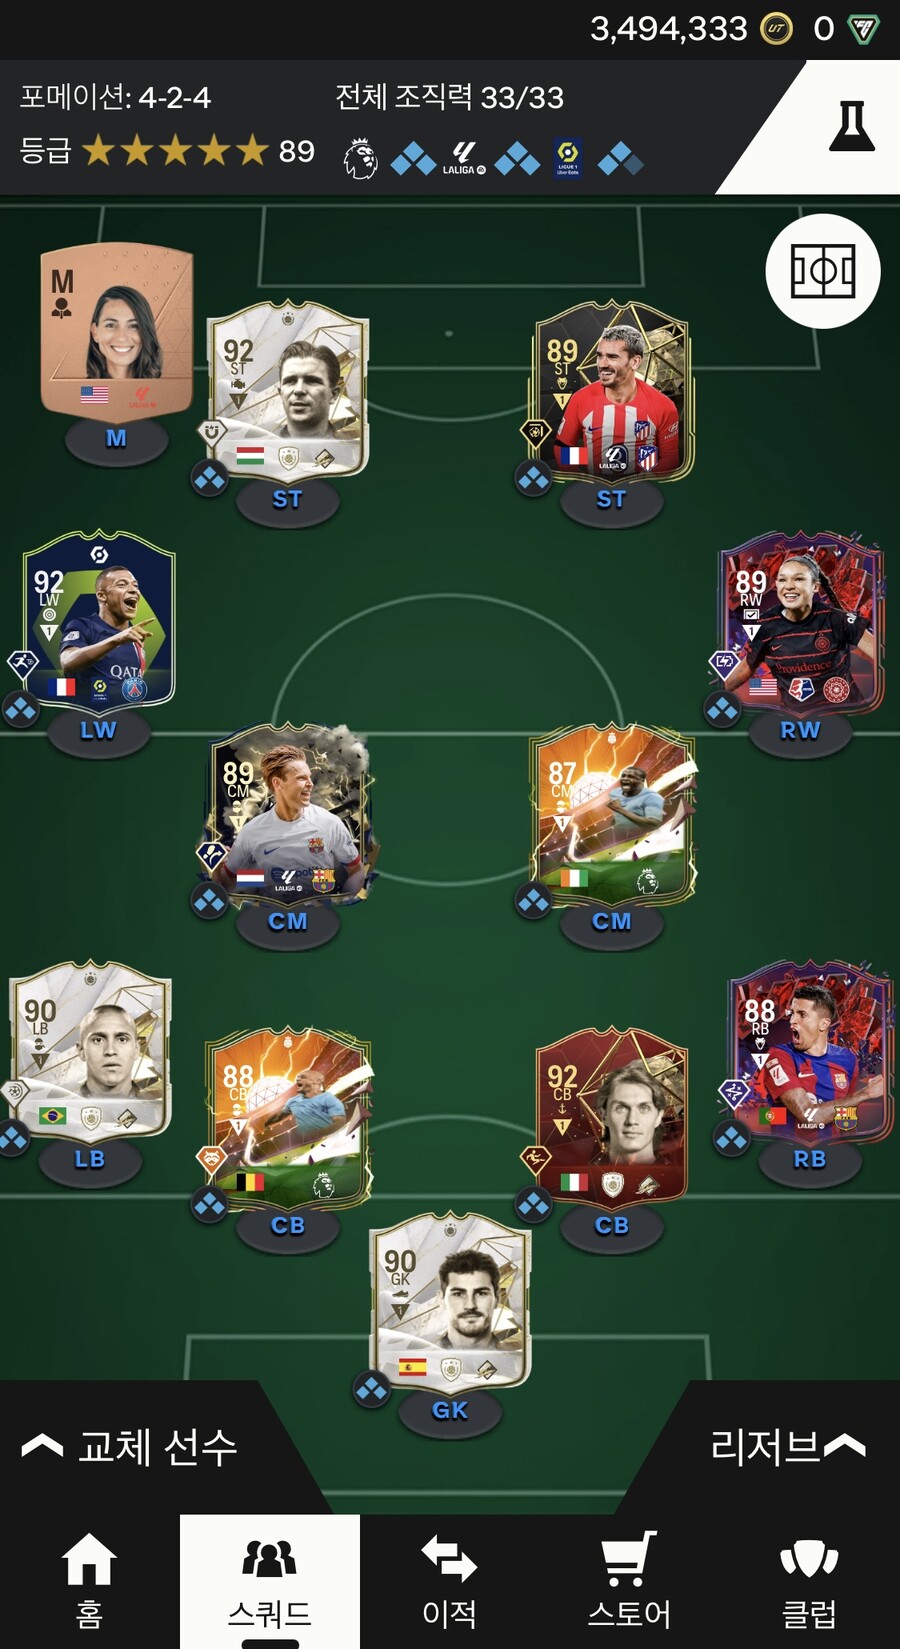Tap the Premier League chemistry icon

[360, 158]
